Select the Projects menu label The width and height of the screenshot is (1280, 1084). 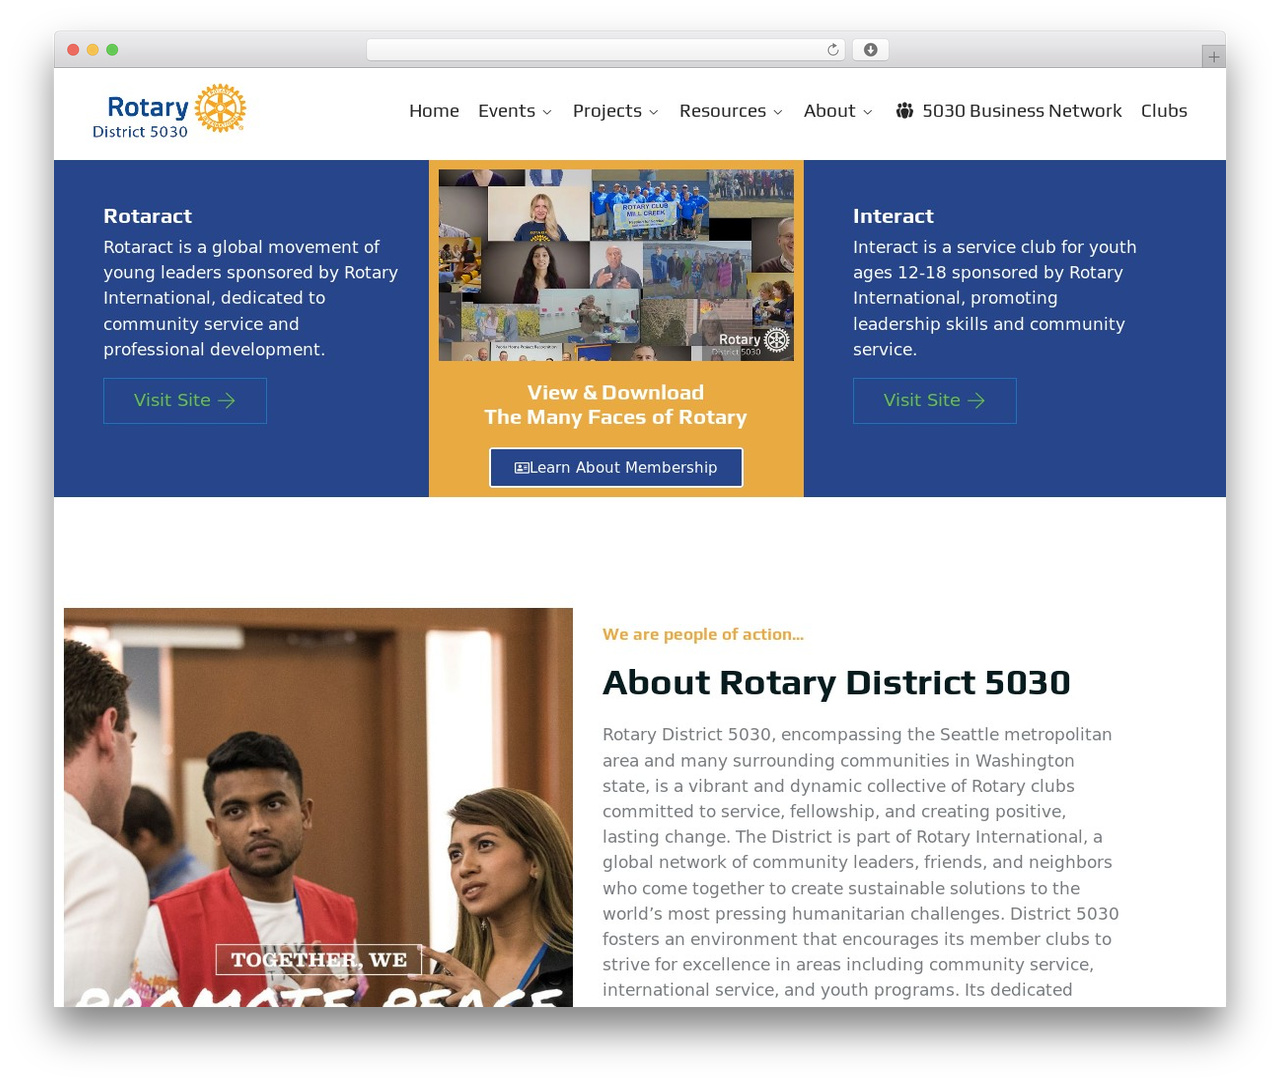607,111
